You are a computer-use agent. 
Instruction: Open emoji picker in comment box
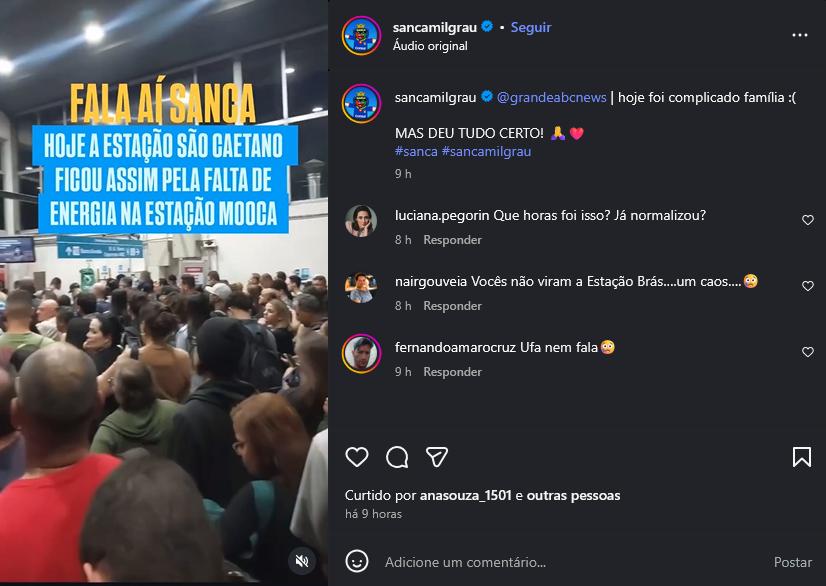[357, 561]
